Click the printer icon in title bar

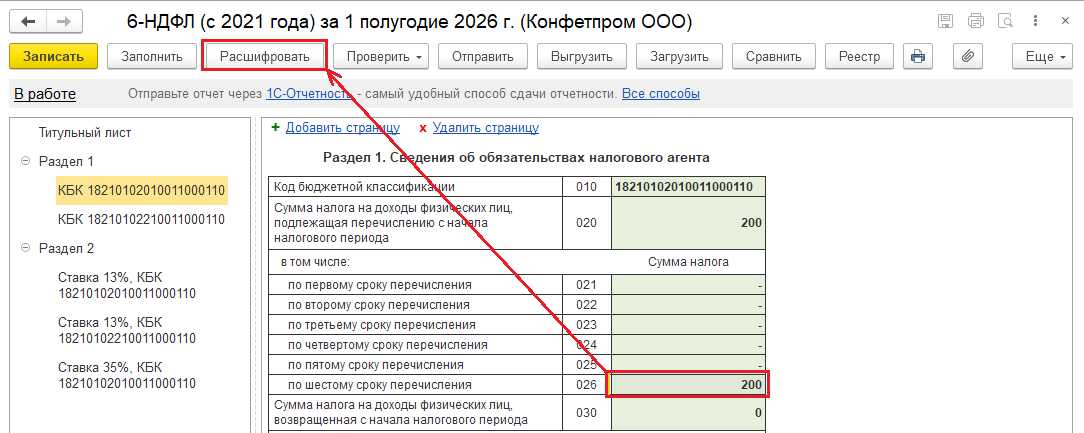(975, 21)
